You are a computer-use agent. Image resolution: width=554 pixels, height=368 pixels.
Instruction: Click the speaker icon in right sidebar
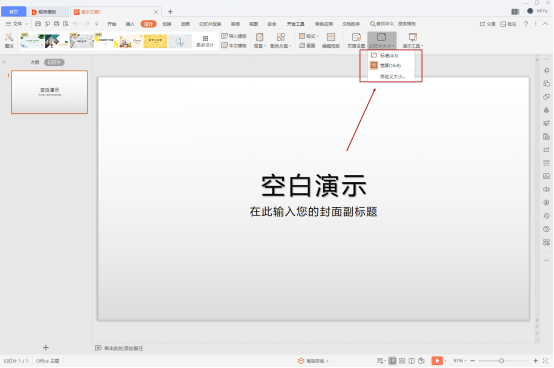pyautogui.click(x=546, y=189)
